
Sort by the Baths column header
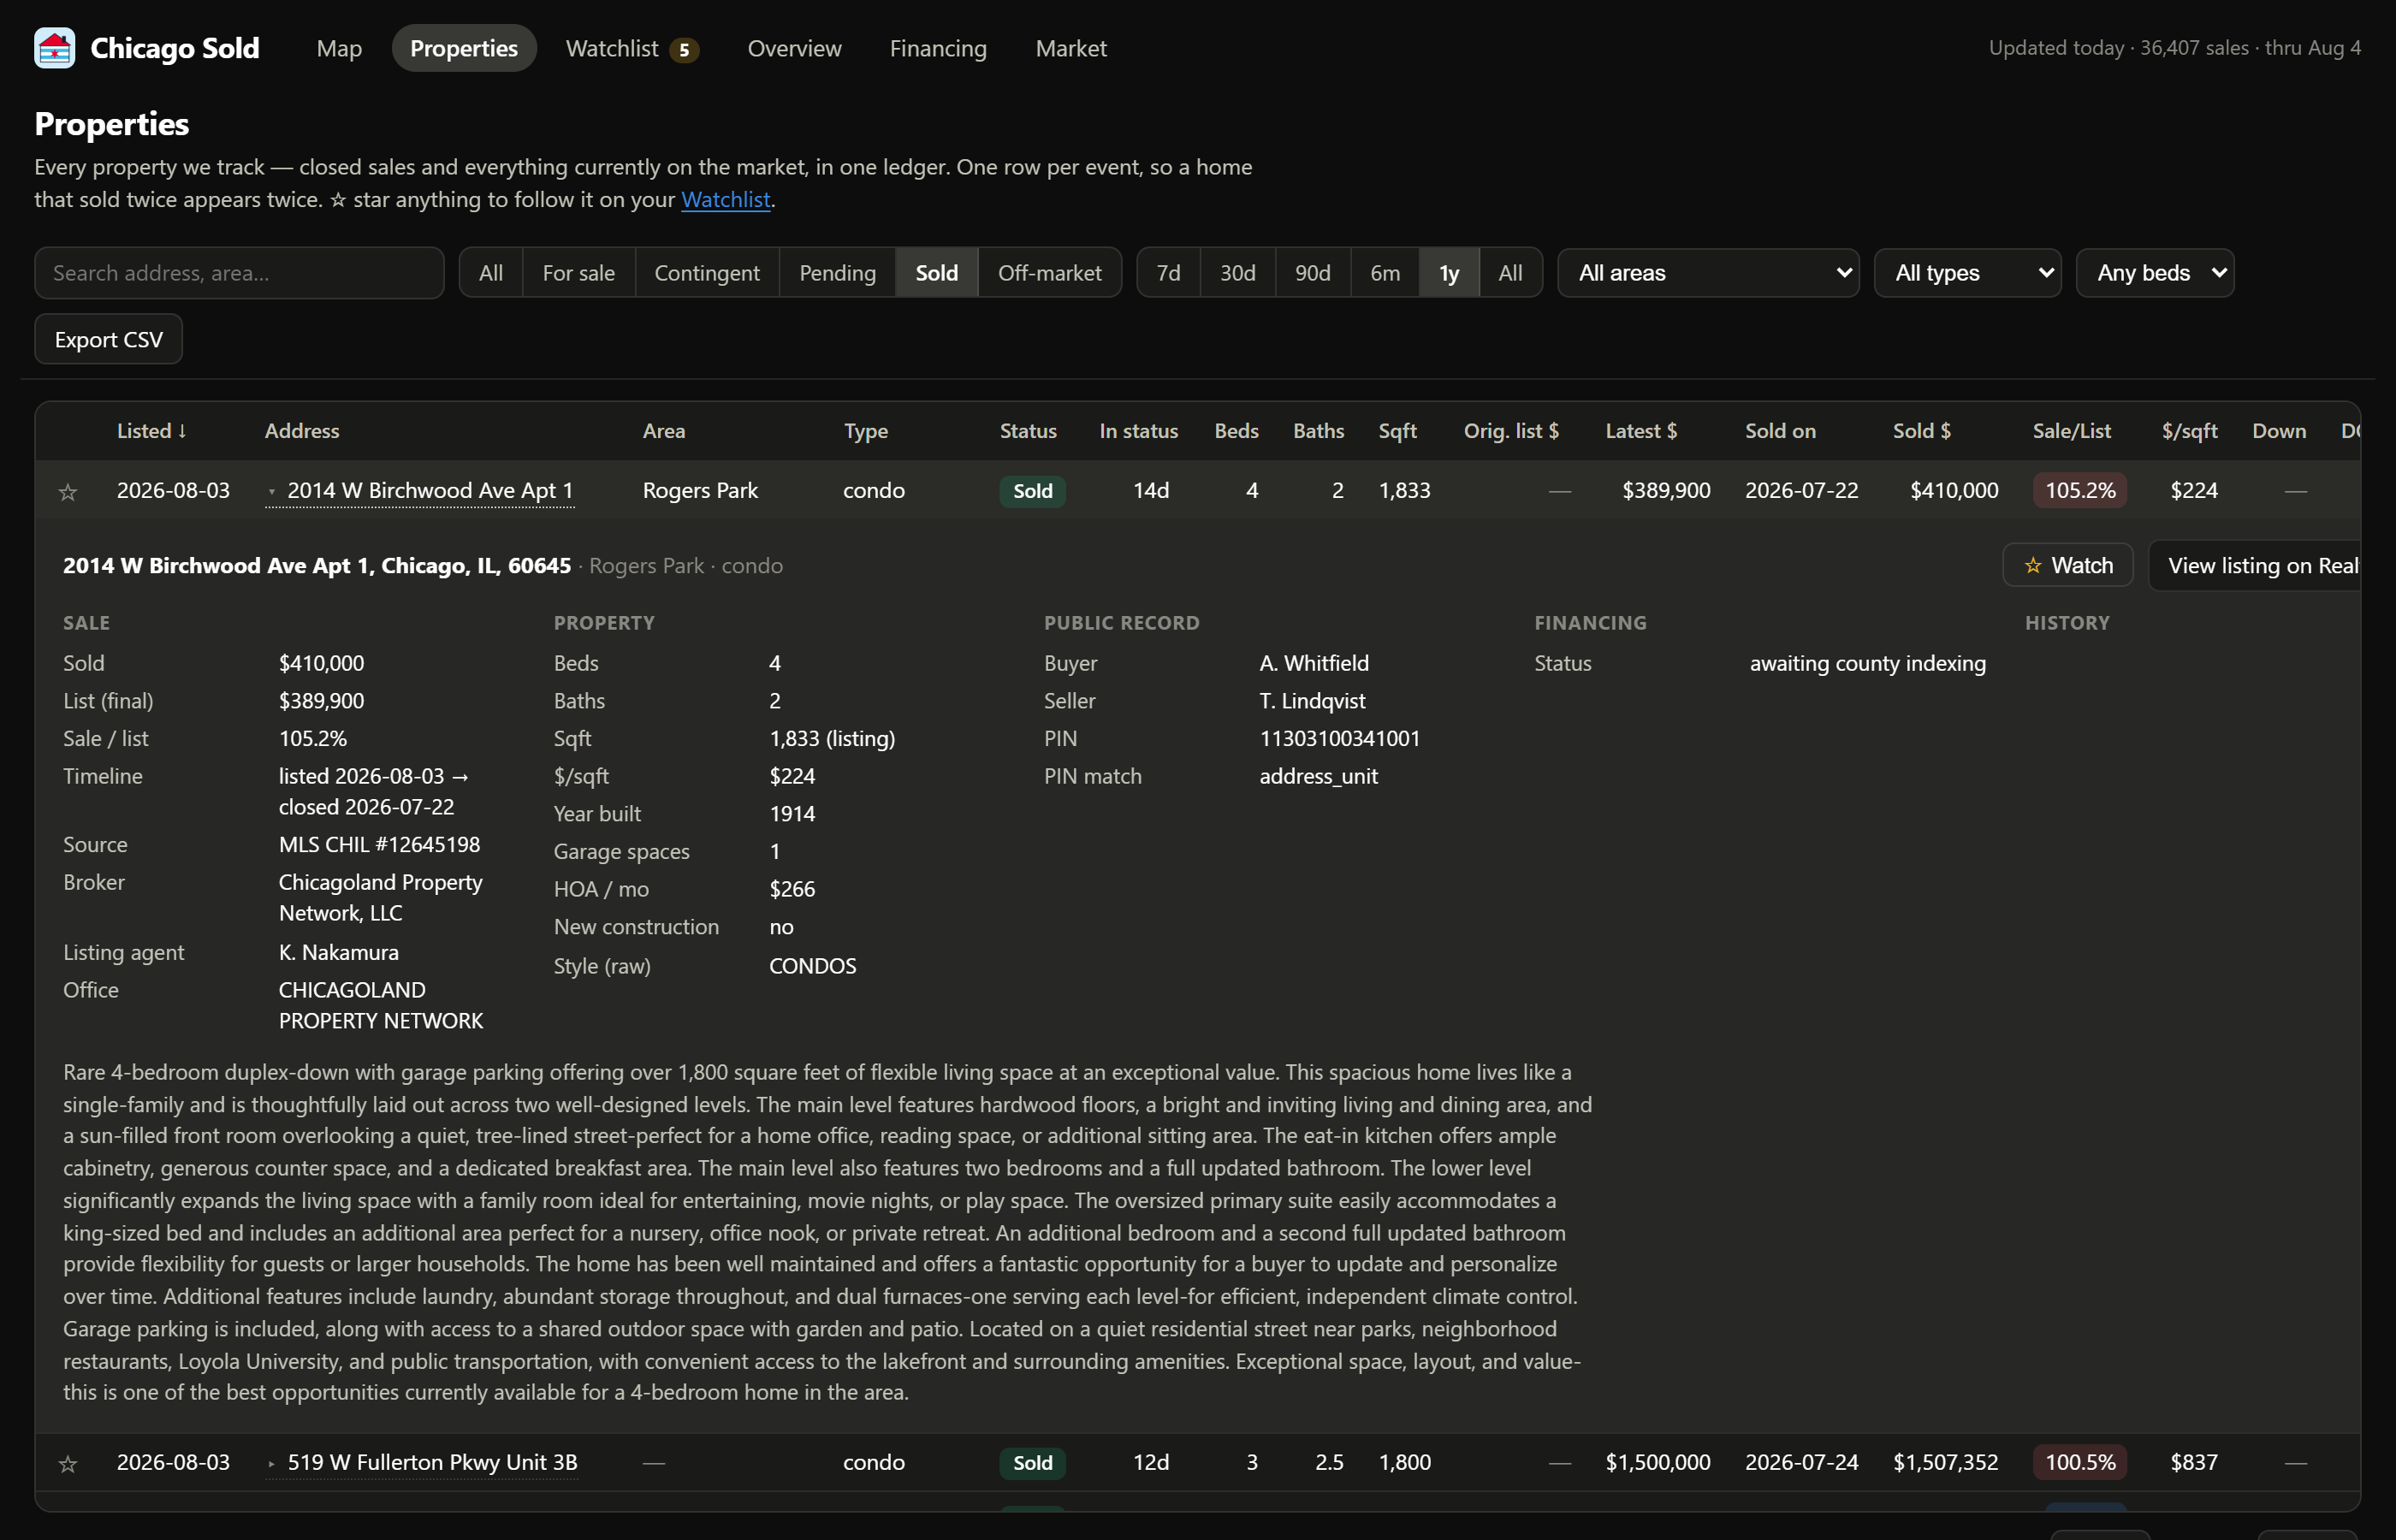1318,431
